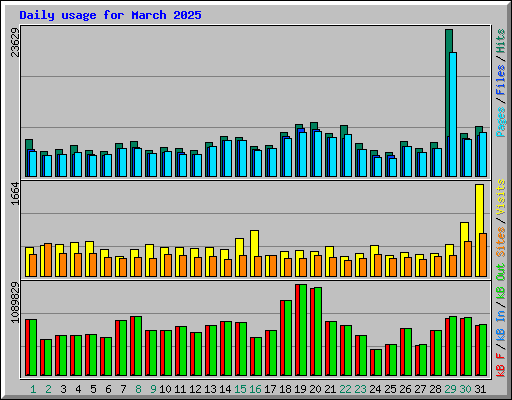Click the cyan Pages bar for day 20
The image size is (512, 400).
[x=318, y=154]
